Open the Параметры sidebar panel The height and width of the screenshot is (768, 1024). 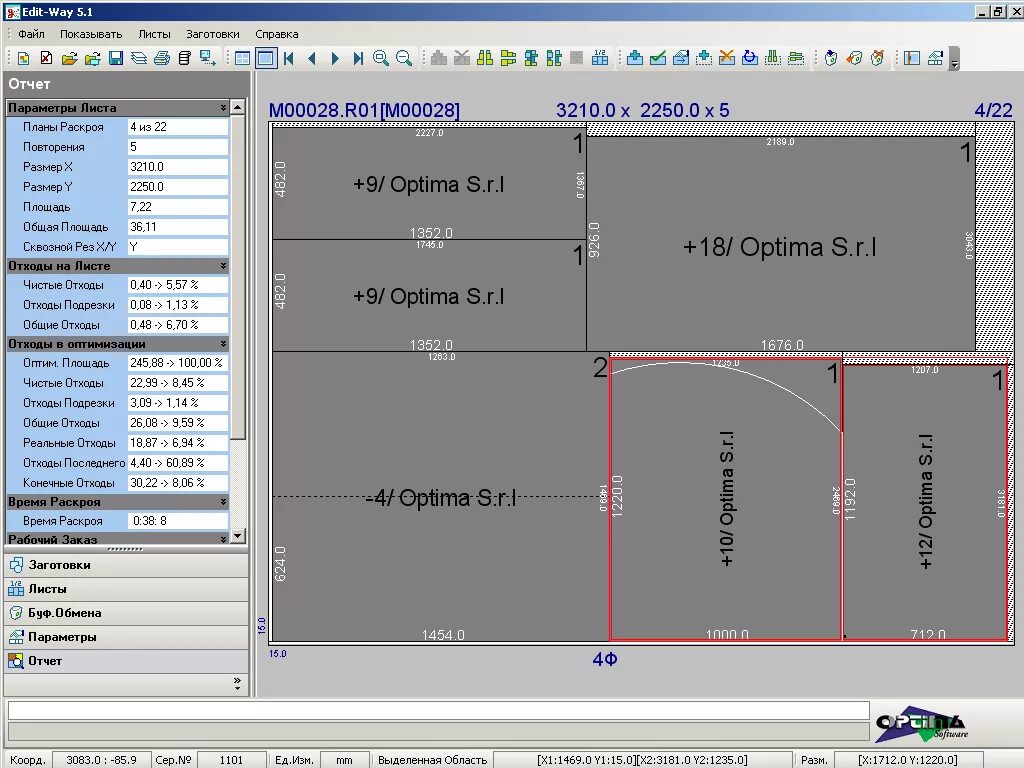click(127, 637)
